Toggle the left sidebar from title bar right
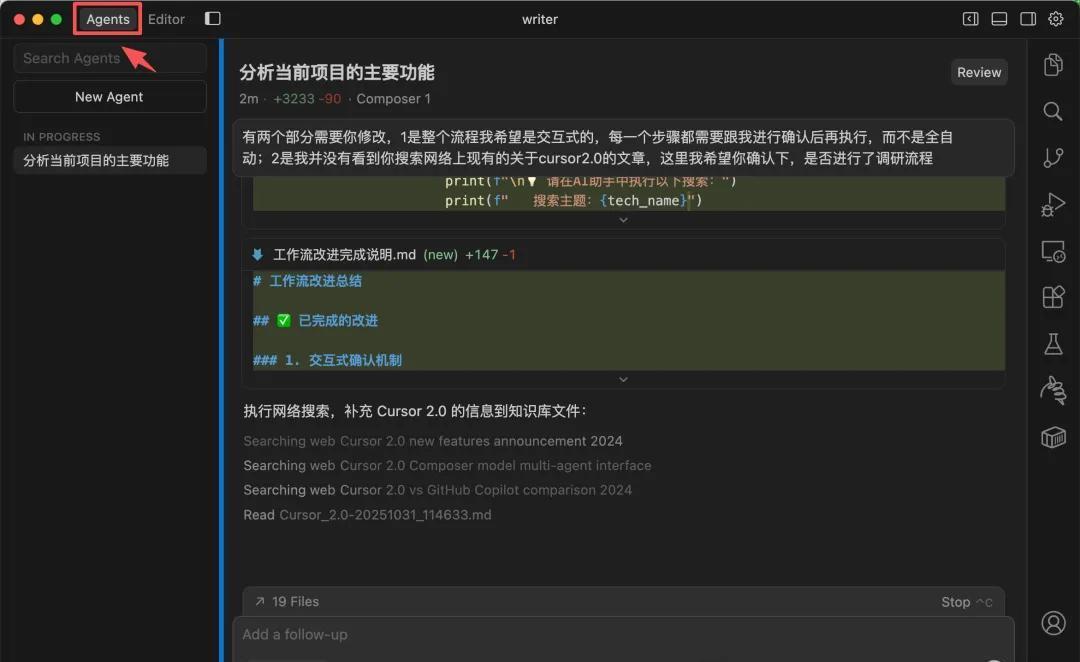The width and height of the screenshot is (1080, 662). [969, 19]
